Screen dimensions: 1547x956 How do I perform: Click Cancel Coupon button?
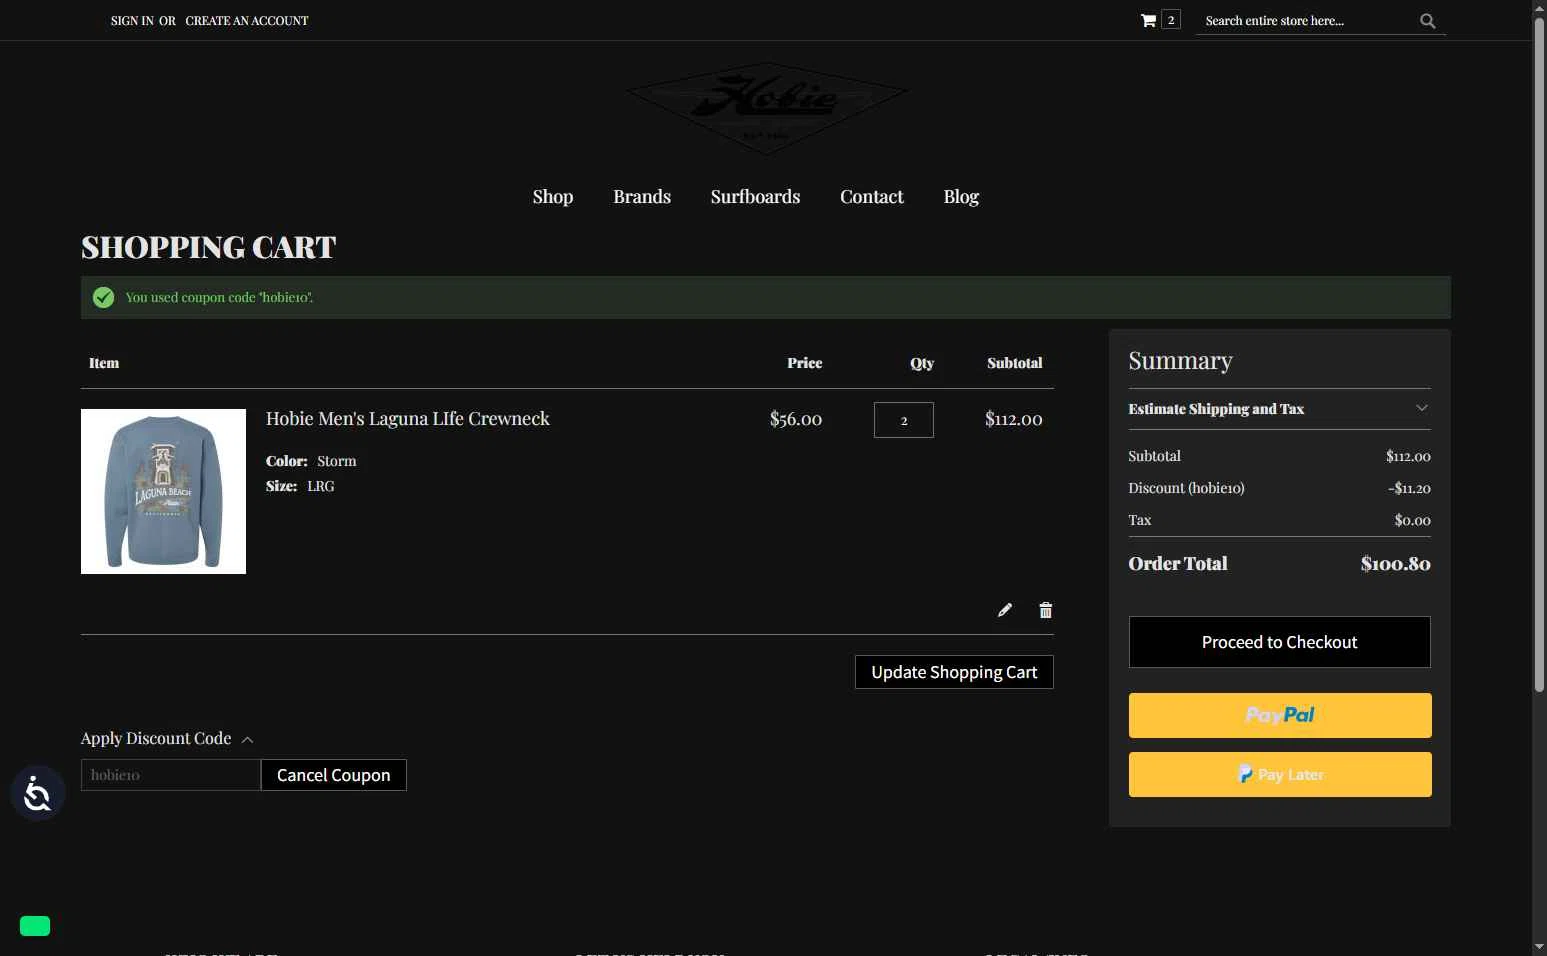point(334,775)
